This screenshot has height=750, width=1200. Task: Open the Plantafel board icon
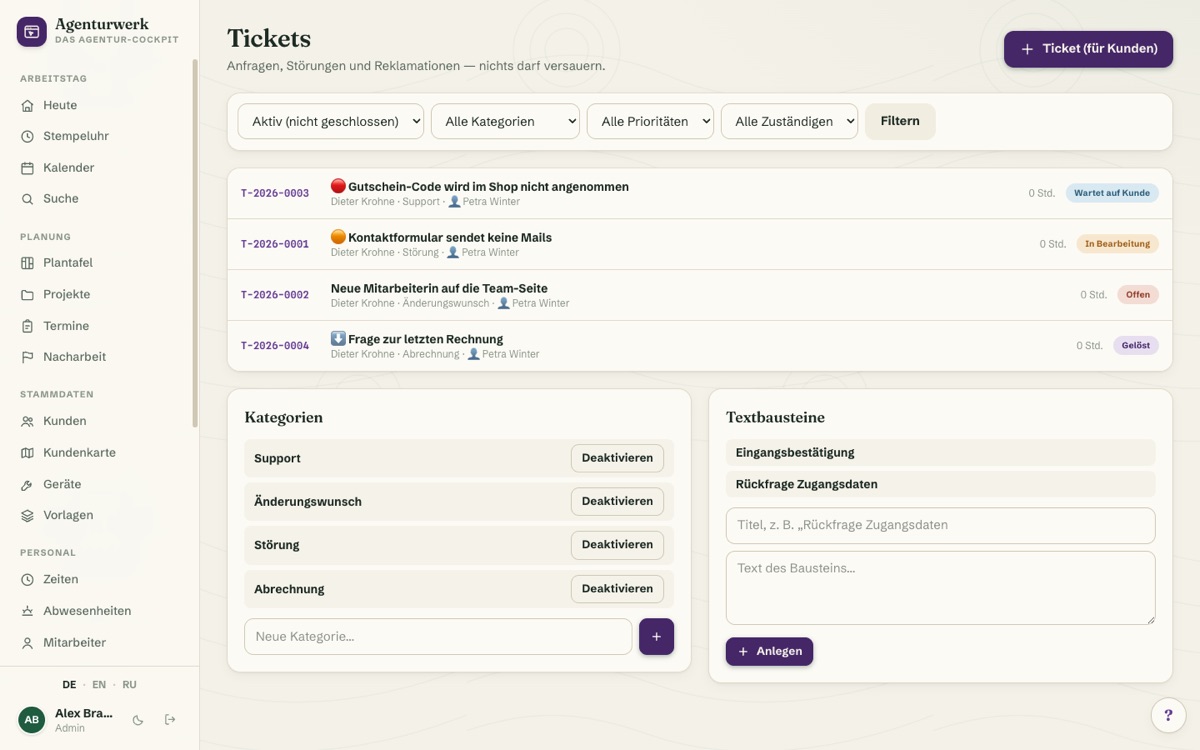[x=27, y=263]
